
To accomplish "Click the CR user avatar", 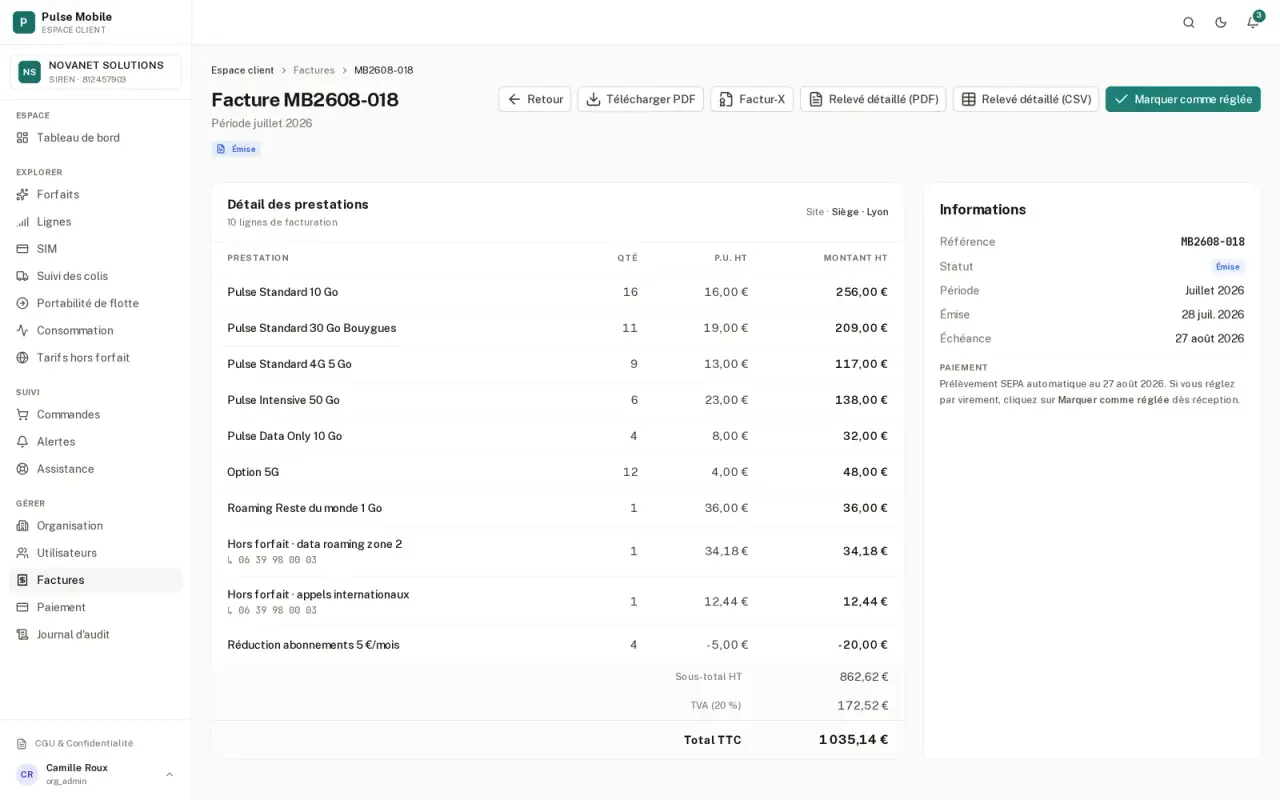I will point(27,774).
